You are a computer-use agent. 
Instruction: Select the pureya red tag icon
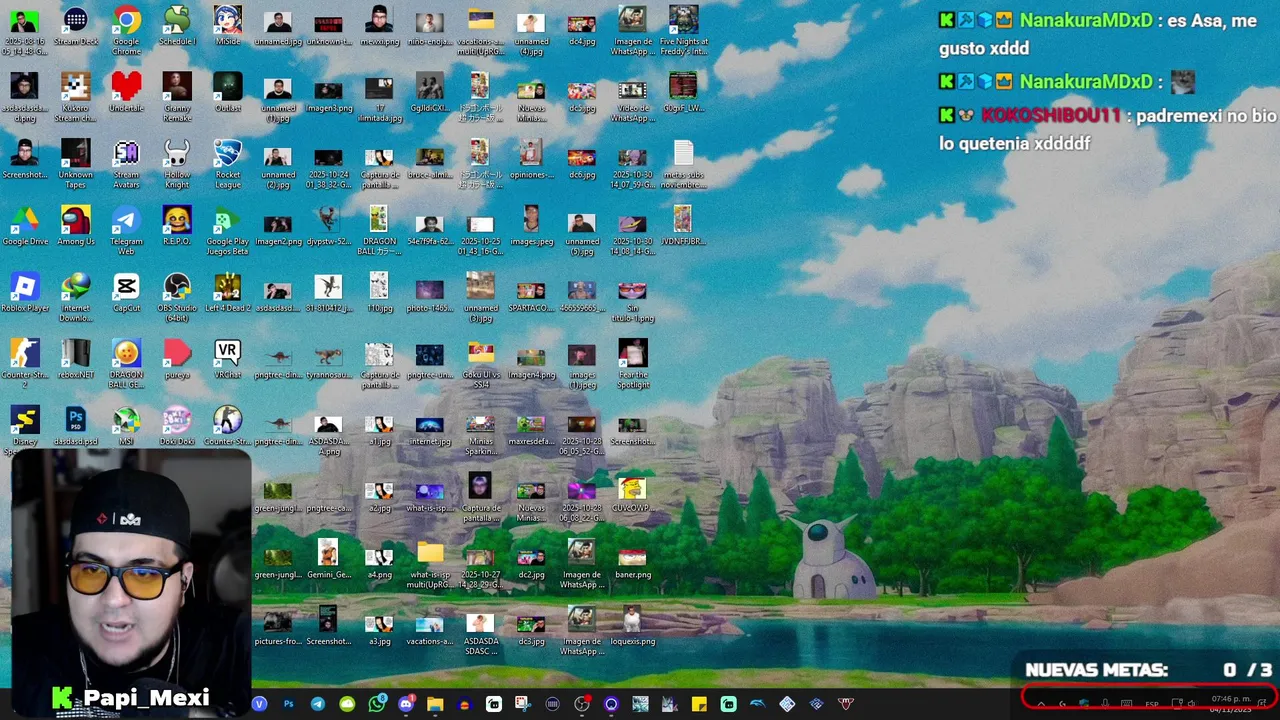pos(177,359)
